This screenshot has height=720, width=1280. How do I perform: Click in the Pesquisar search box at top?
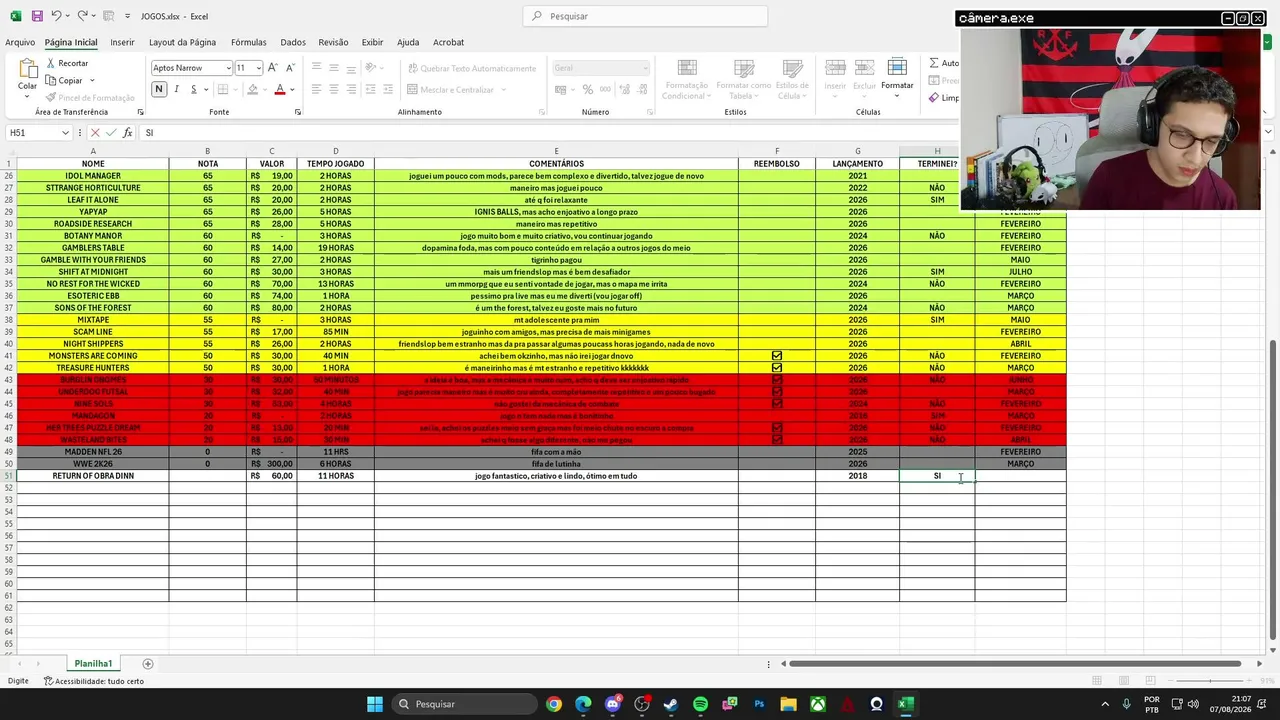[x=645, y=16]
